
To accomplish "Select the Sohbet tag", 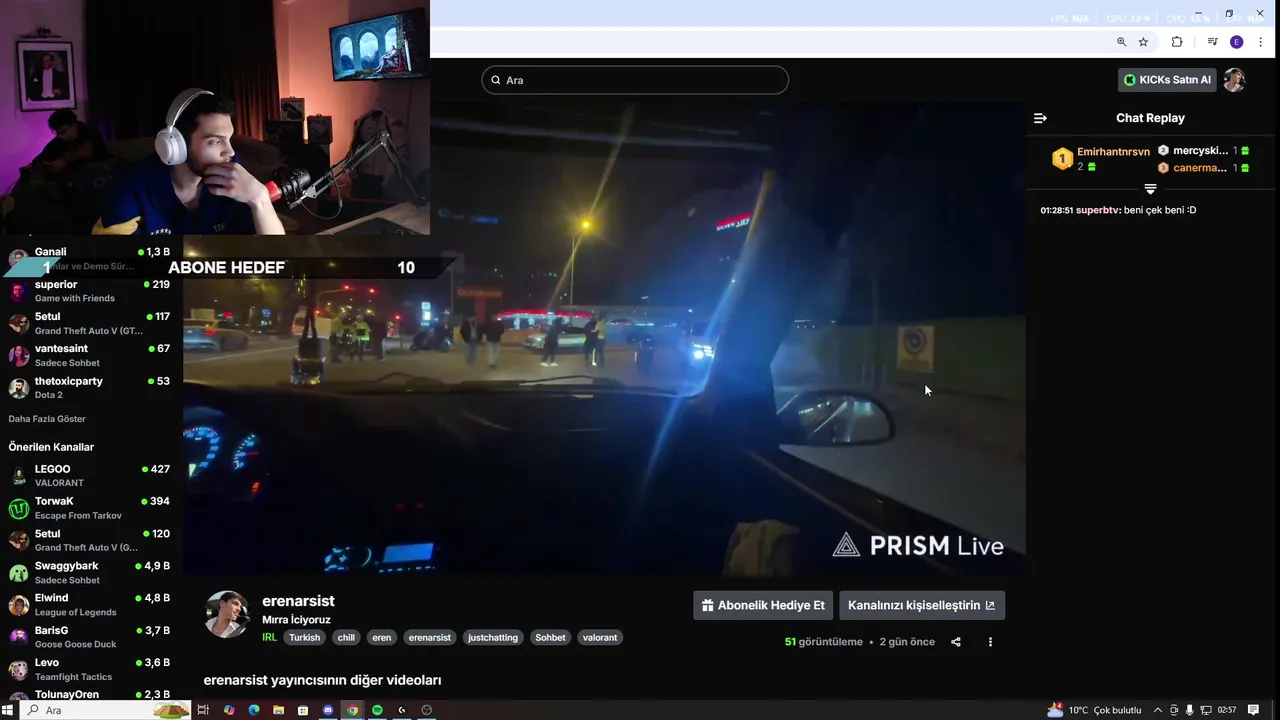I will tap(550, 637).
